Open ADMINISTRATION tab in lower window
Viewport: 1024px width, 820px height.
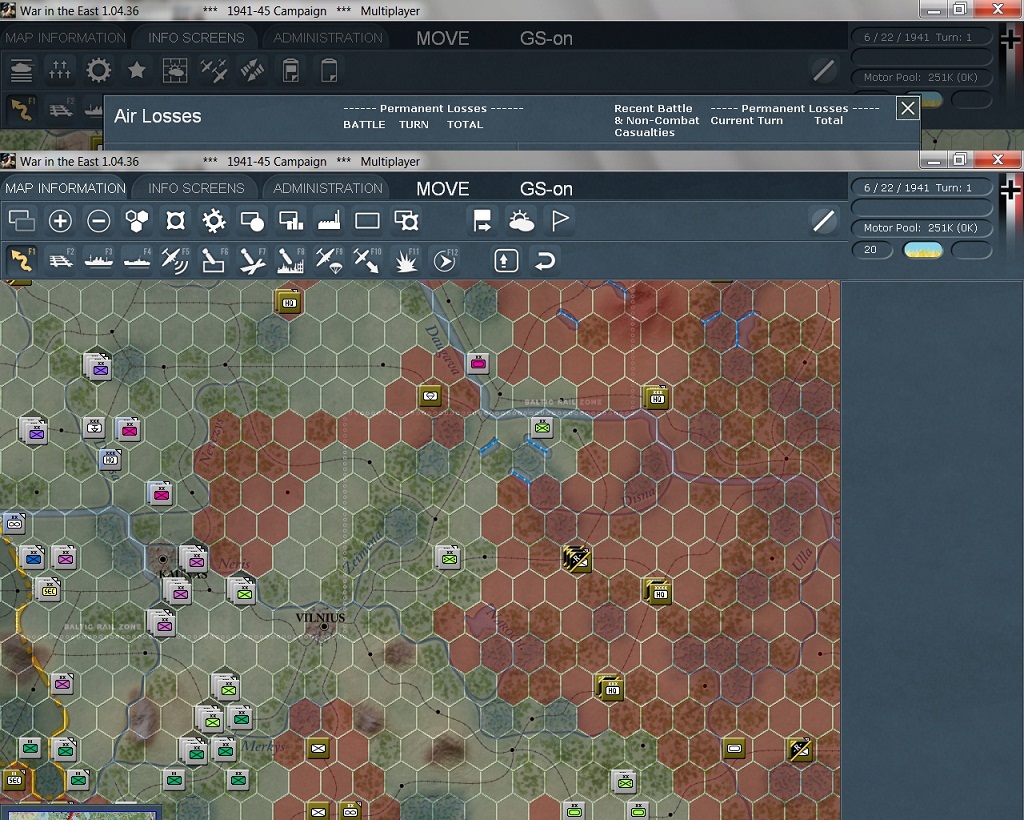tap(328, 188)
